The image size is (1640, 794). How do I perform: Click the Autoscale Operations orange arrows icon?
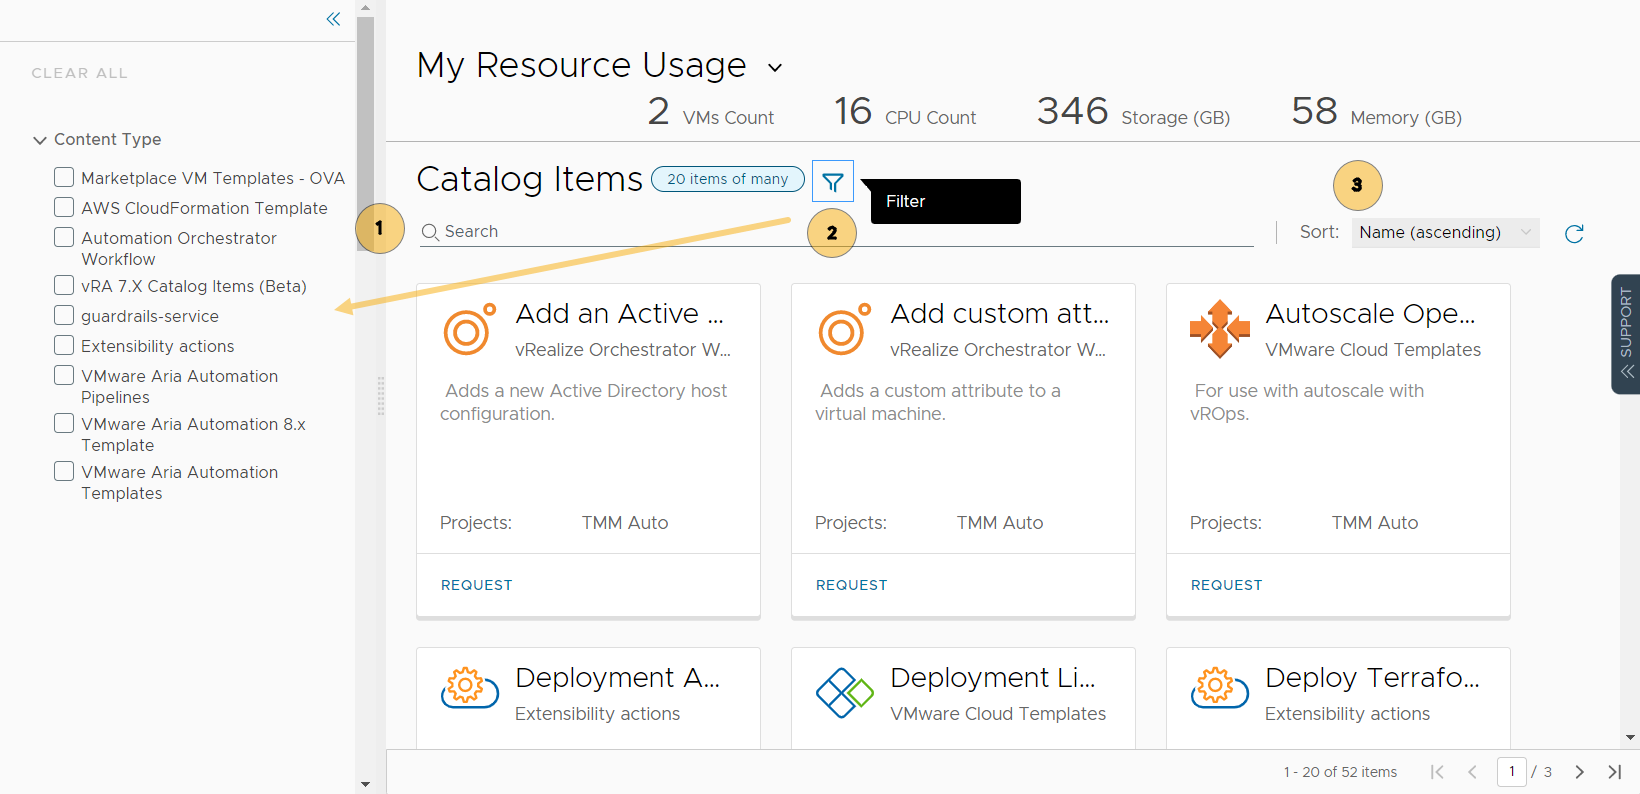(1219, 329)
